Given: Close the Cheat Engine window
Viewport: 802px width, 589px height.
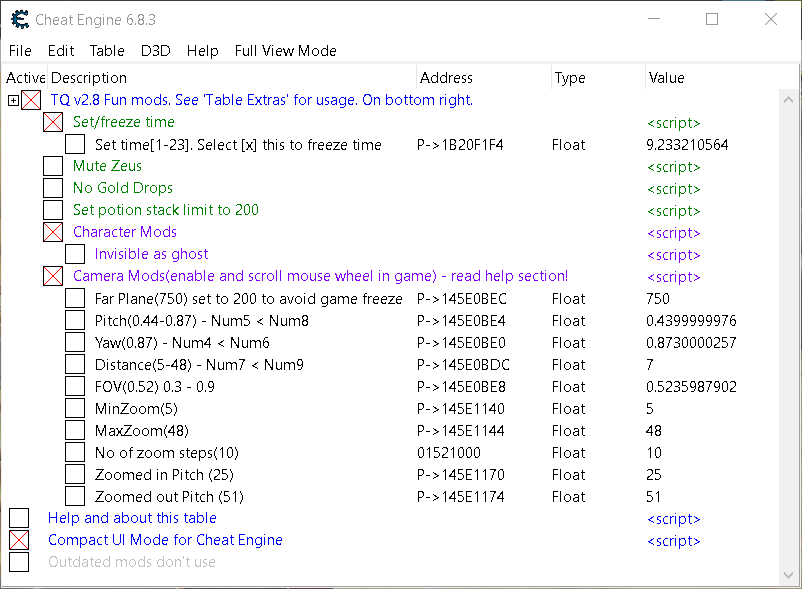Looking at the screenshot, I should point(771,19).
